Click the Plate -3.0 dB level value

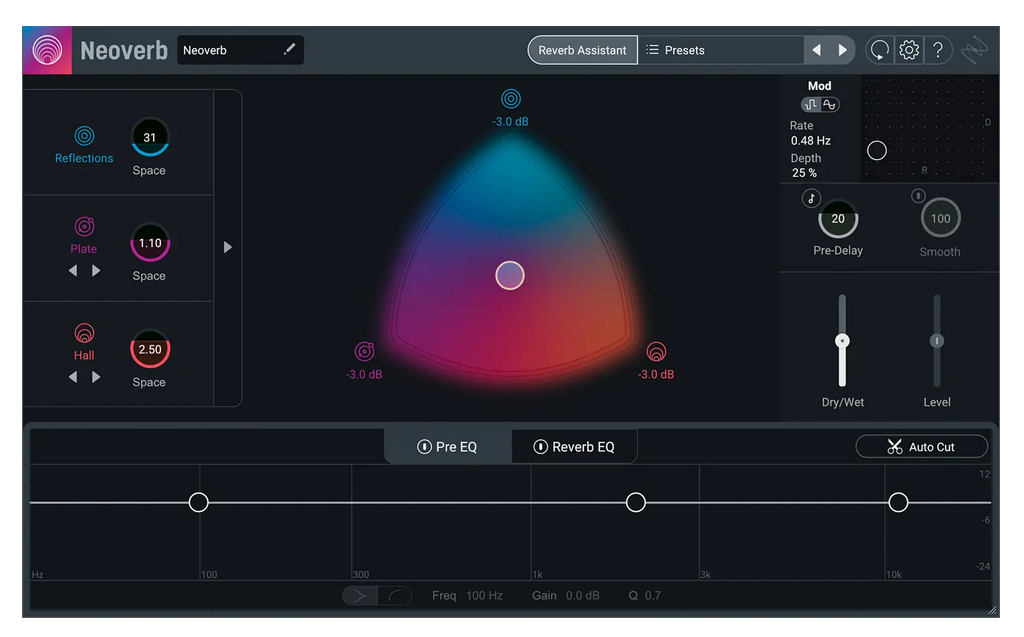(364, 374)
